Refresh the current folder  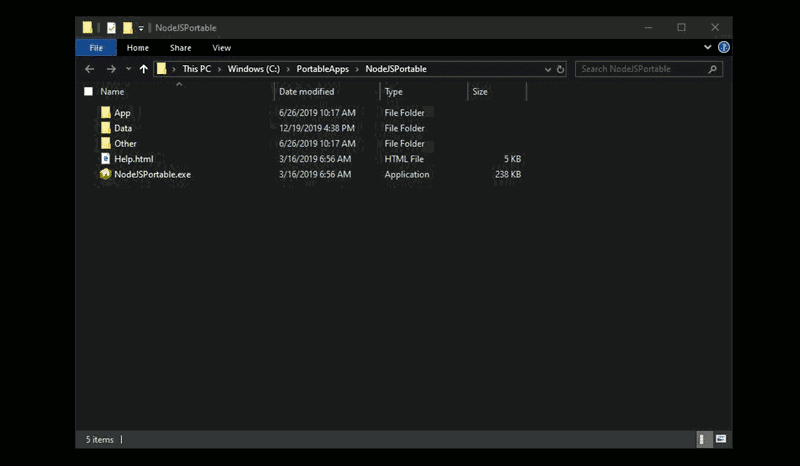coord(560,69)
